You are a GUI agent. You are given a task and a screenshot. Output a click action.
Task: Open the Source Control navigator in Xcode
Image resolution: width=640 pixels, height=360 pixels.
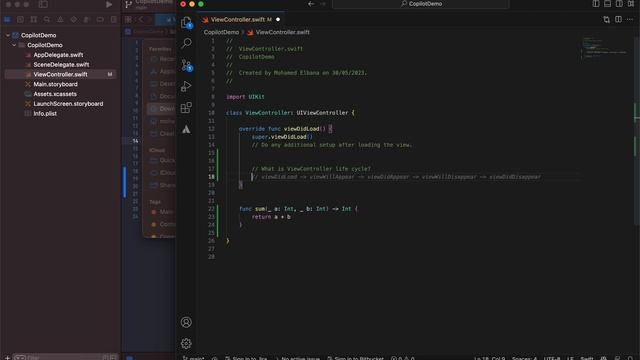[20, 19]
